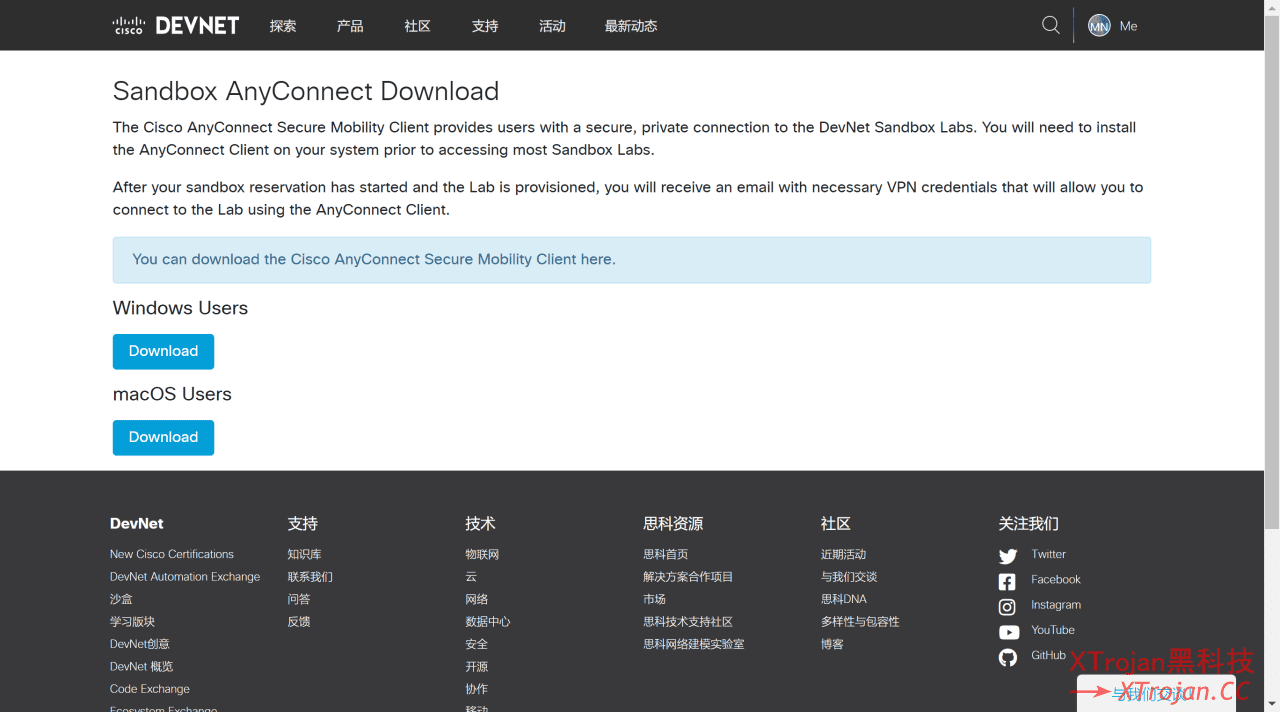Visit DevNet Automation Exchange link

[185, 577]
